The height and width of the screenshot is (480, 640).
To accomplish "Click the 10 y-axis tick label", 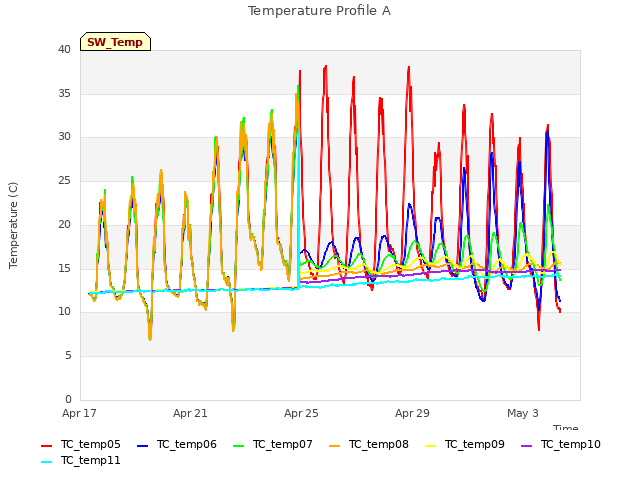I will [x=64, y=312].
